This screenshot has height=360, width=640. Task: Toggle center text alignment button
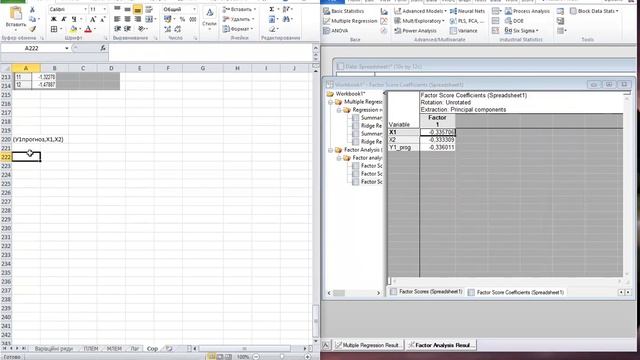[x=127, y=19]
